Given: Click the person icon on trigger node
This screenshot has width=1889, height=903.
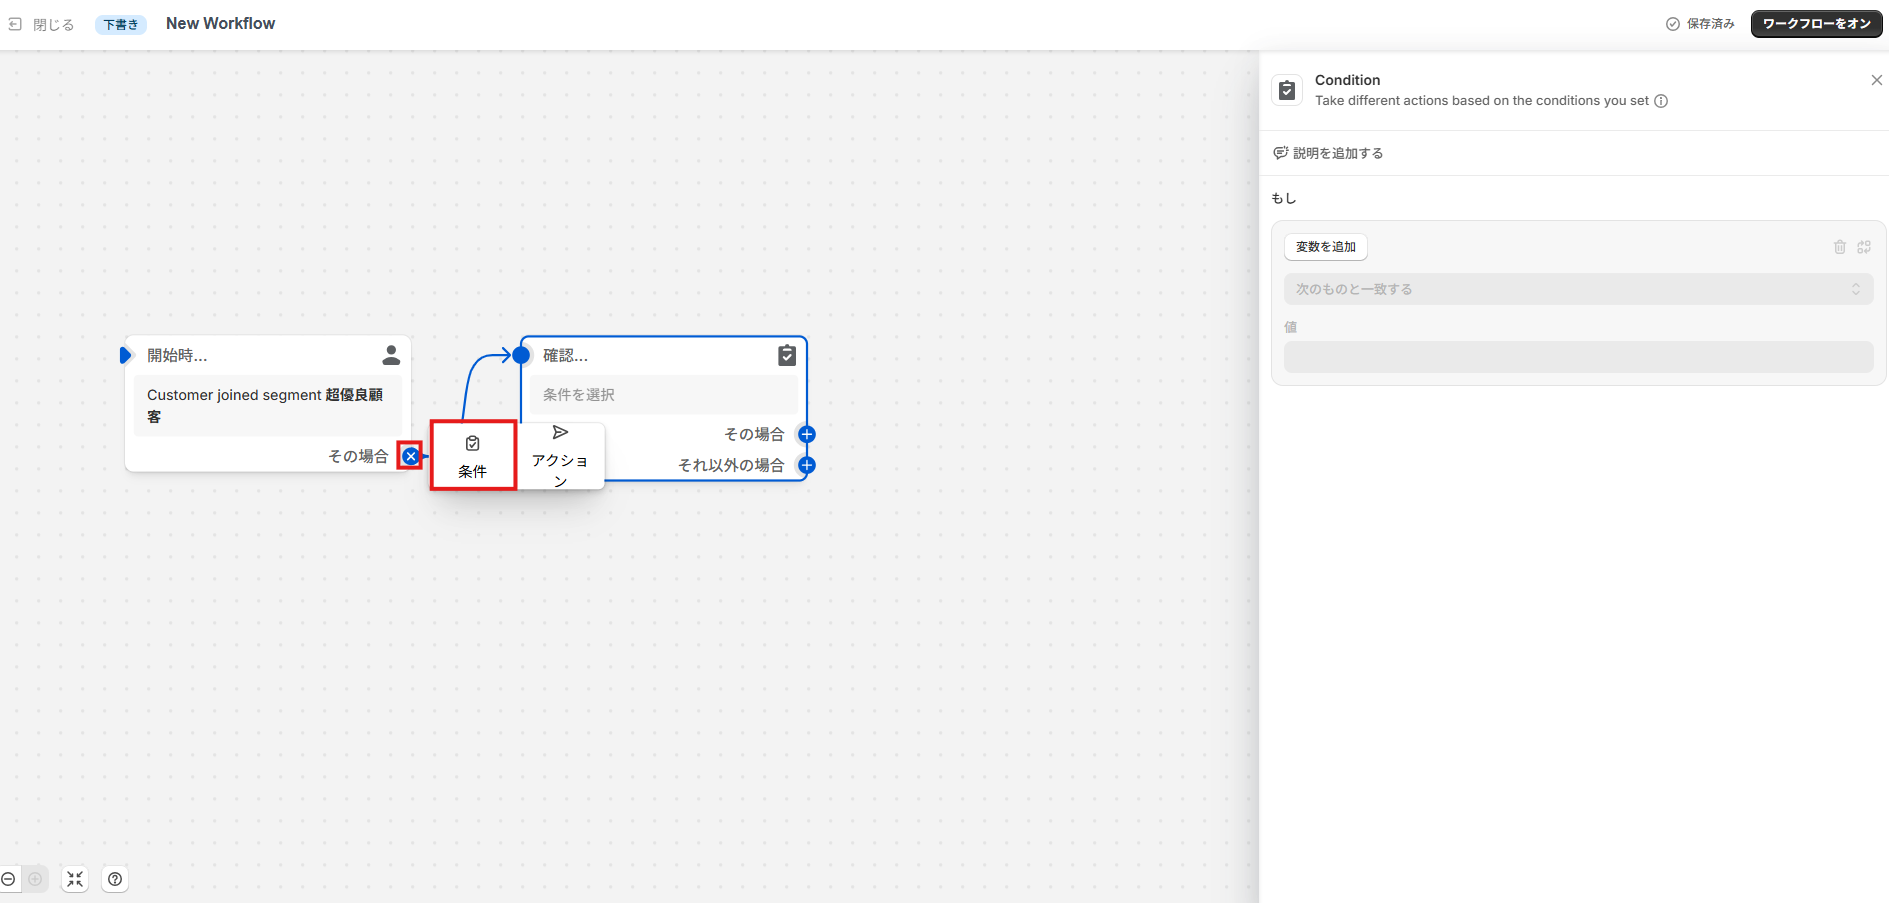Looking at the screenshot, I should 391,355.
